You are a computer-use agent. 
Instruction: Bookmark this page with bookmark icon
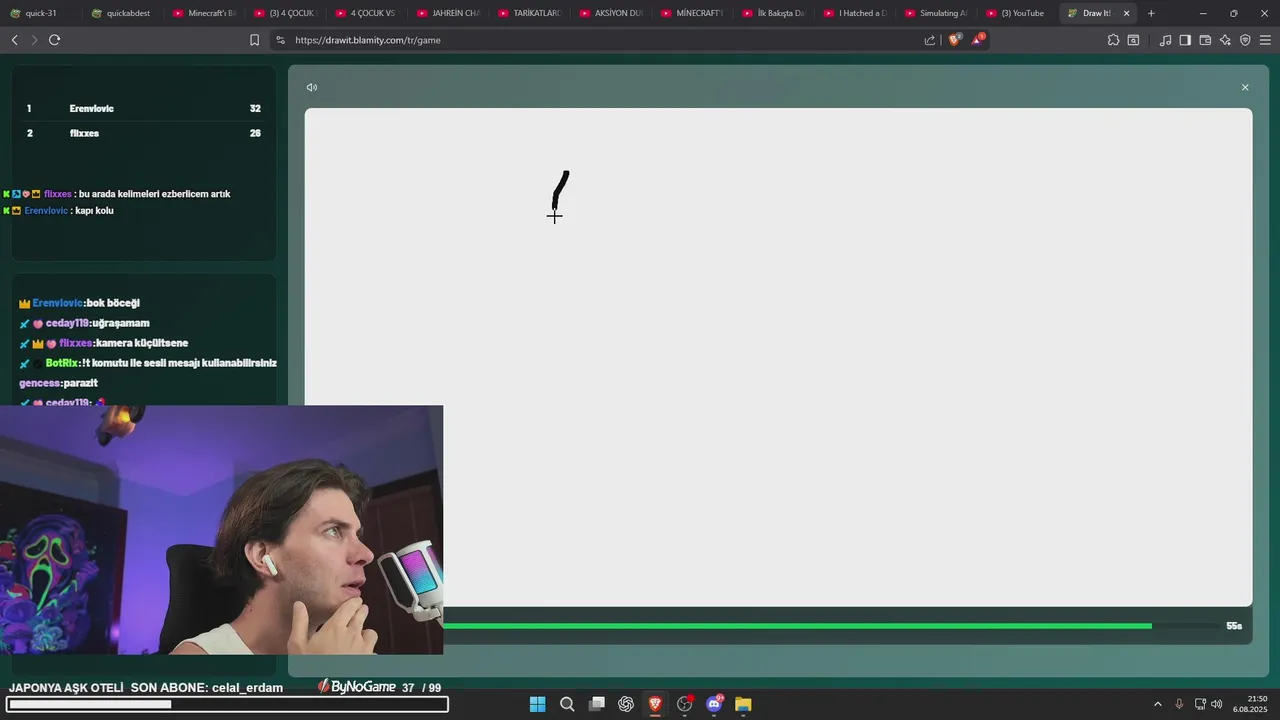point(254,40)
